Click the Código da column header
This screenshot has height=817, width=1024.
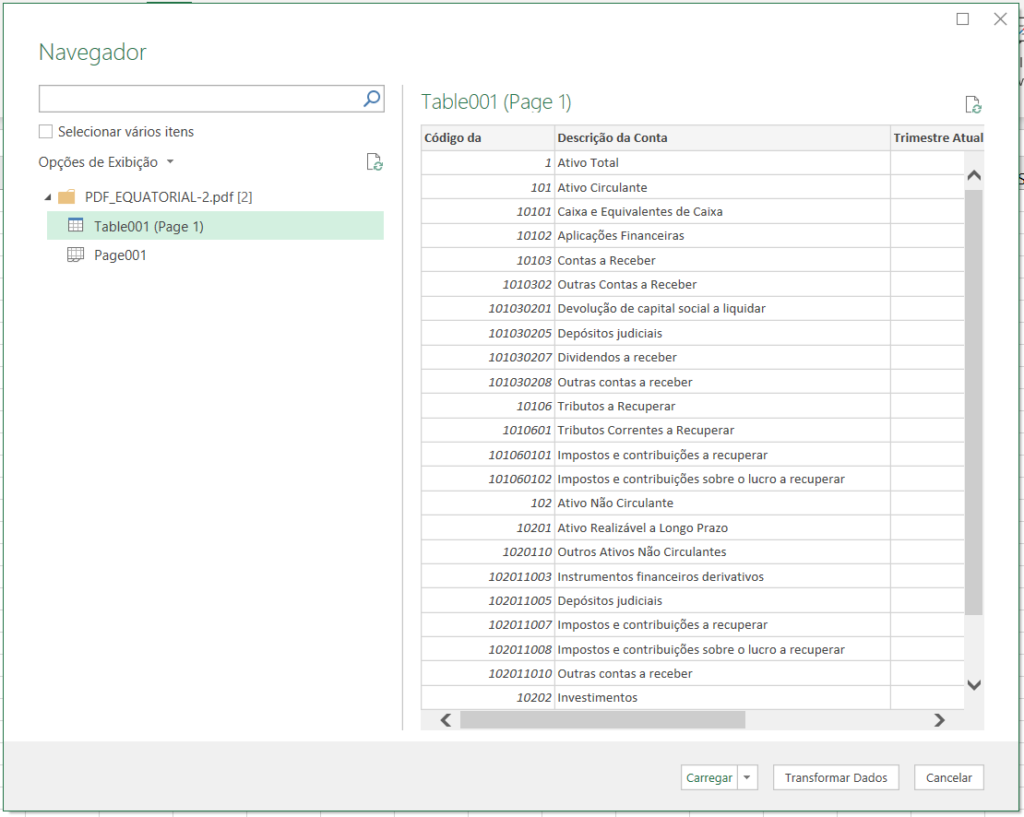(x=487, y=138)
